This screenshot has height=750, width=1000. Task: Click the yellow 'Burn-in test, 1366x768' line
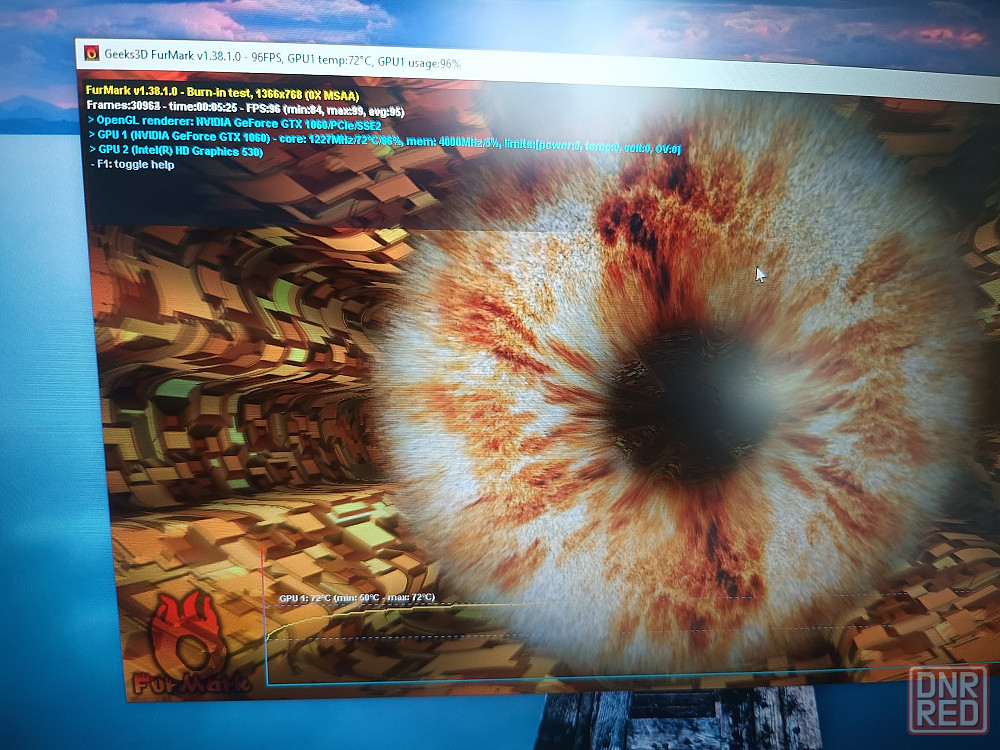coord(222,93)
